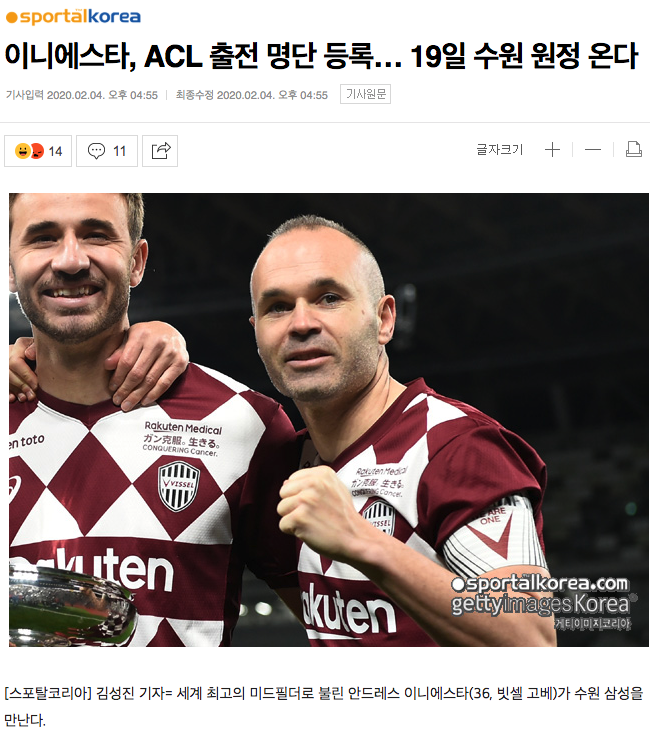Screen dimensions: 650x733
Task: Click the 글자크기 label
Action: pyautogui.click(x=499, y=150)
